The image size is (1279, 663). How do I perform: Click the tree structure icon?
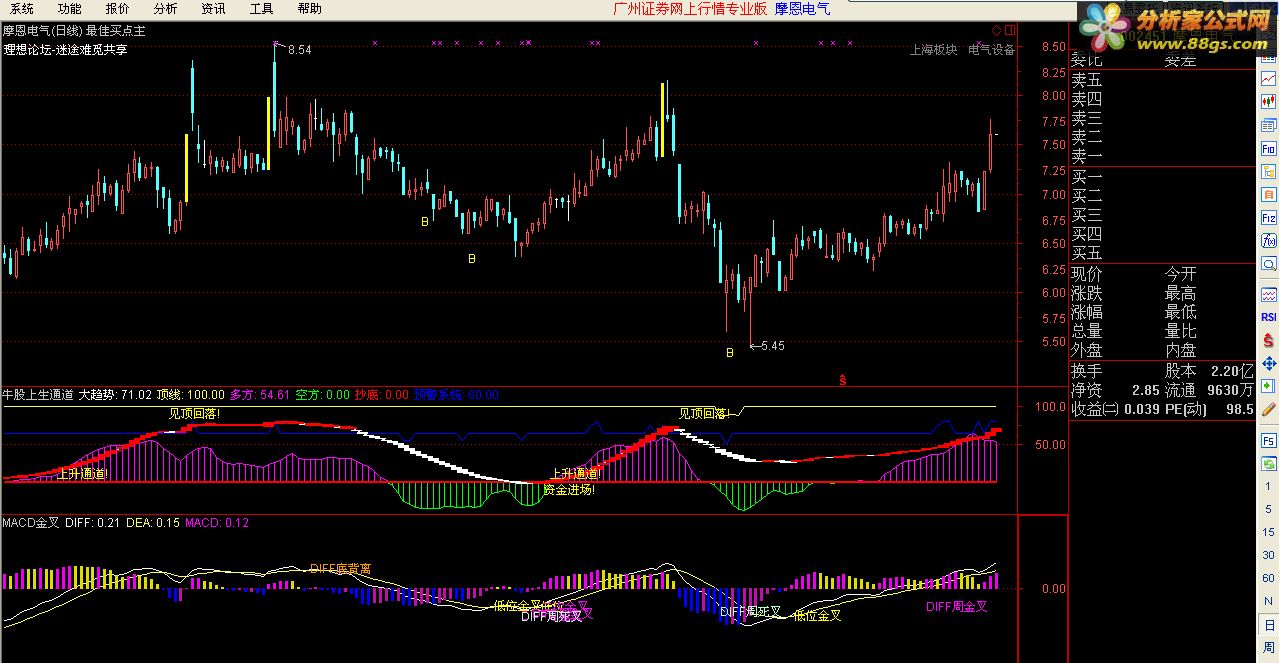(x=1268, y=172)
